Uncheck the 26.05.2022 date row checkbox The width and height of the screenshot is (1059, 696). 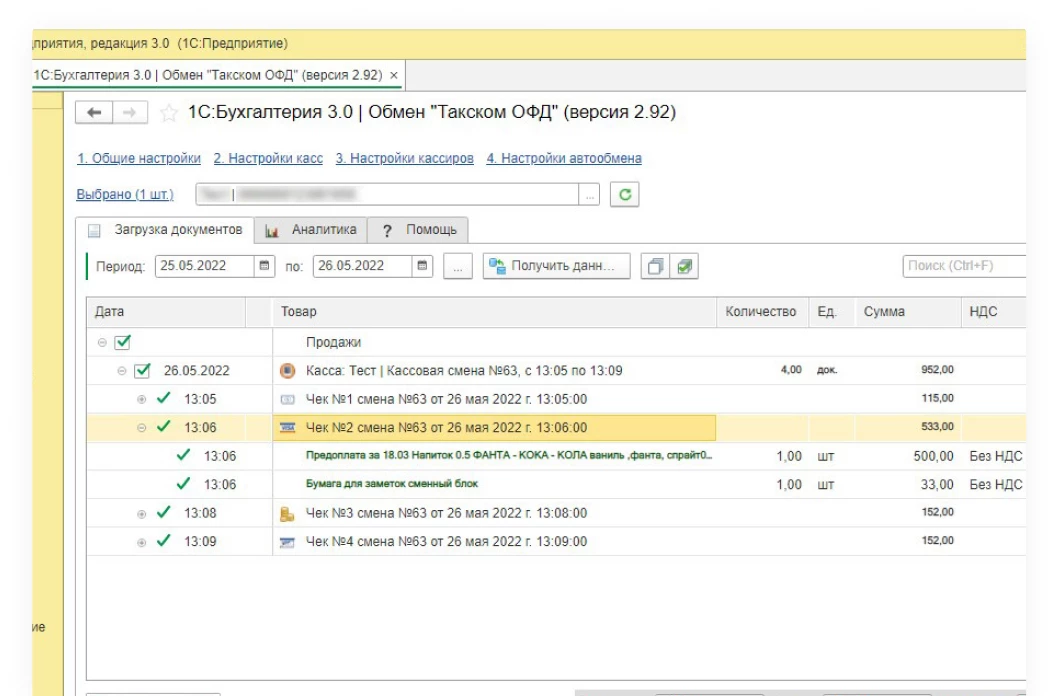coord(142,370)
